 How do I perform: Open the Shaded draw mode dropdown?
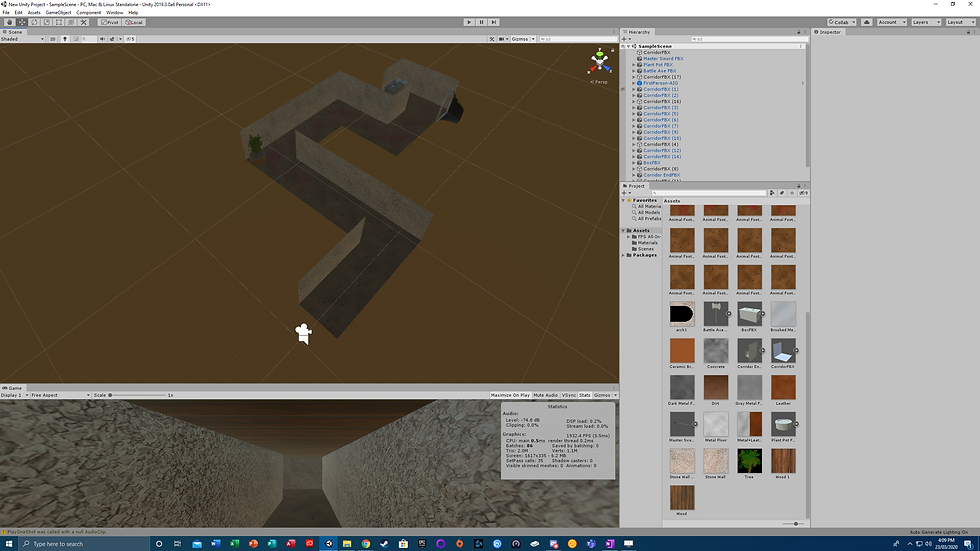pyautogui.click(x=22, y=39)
